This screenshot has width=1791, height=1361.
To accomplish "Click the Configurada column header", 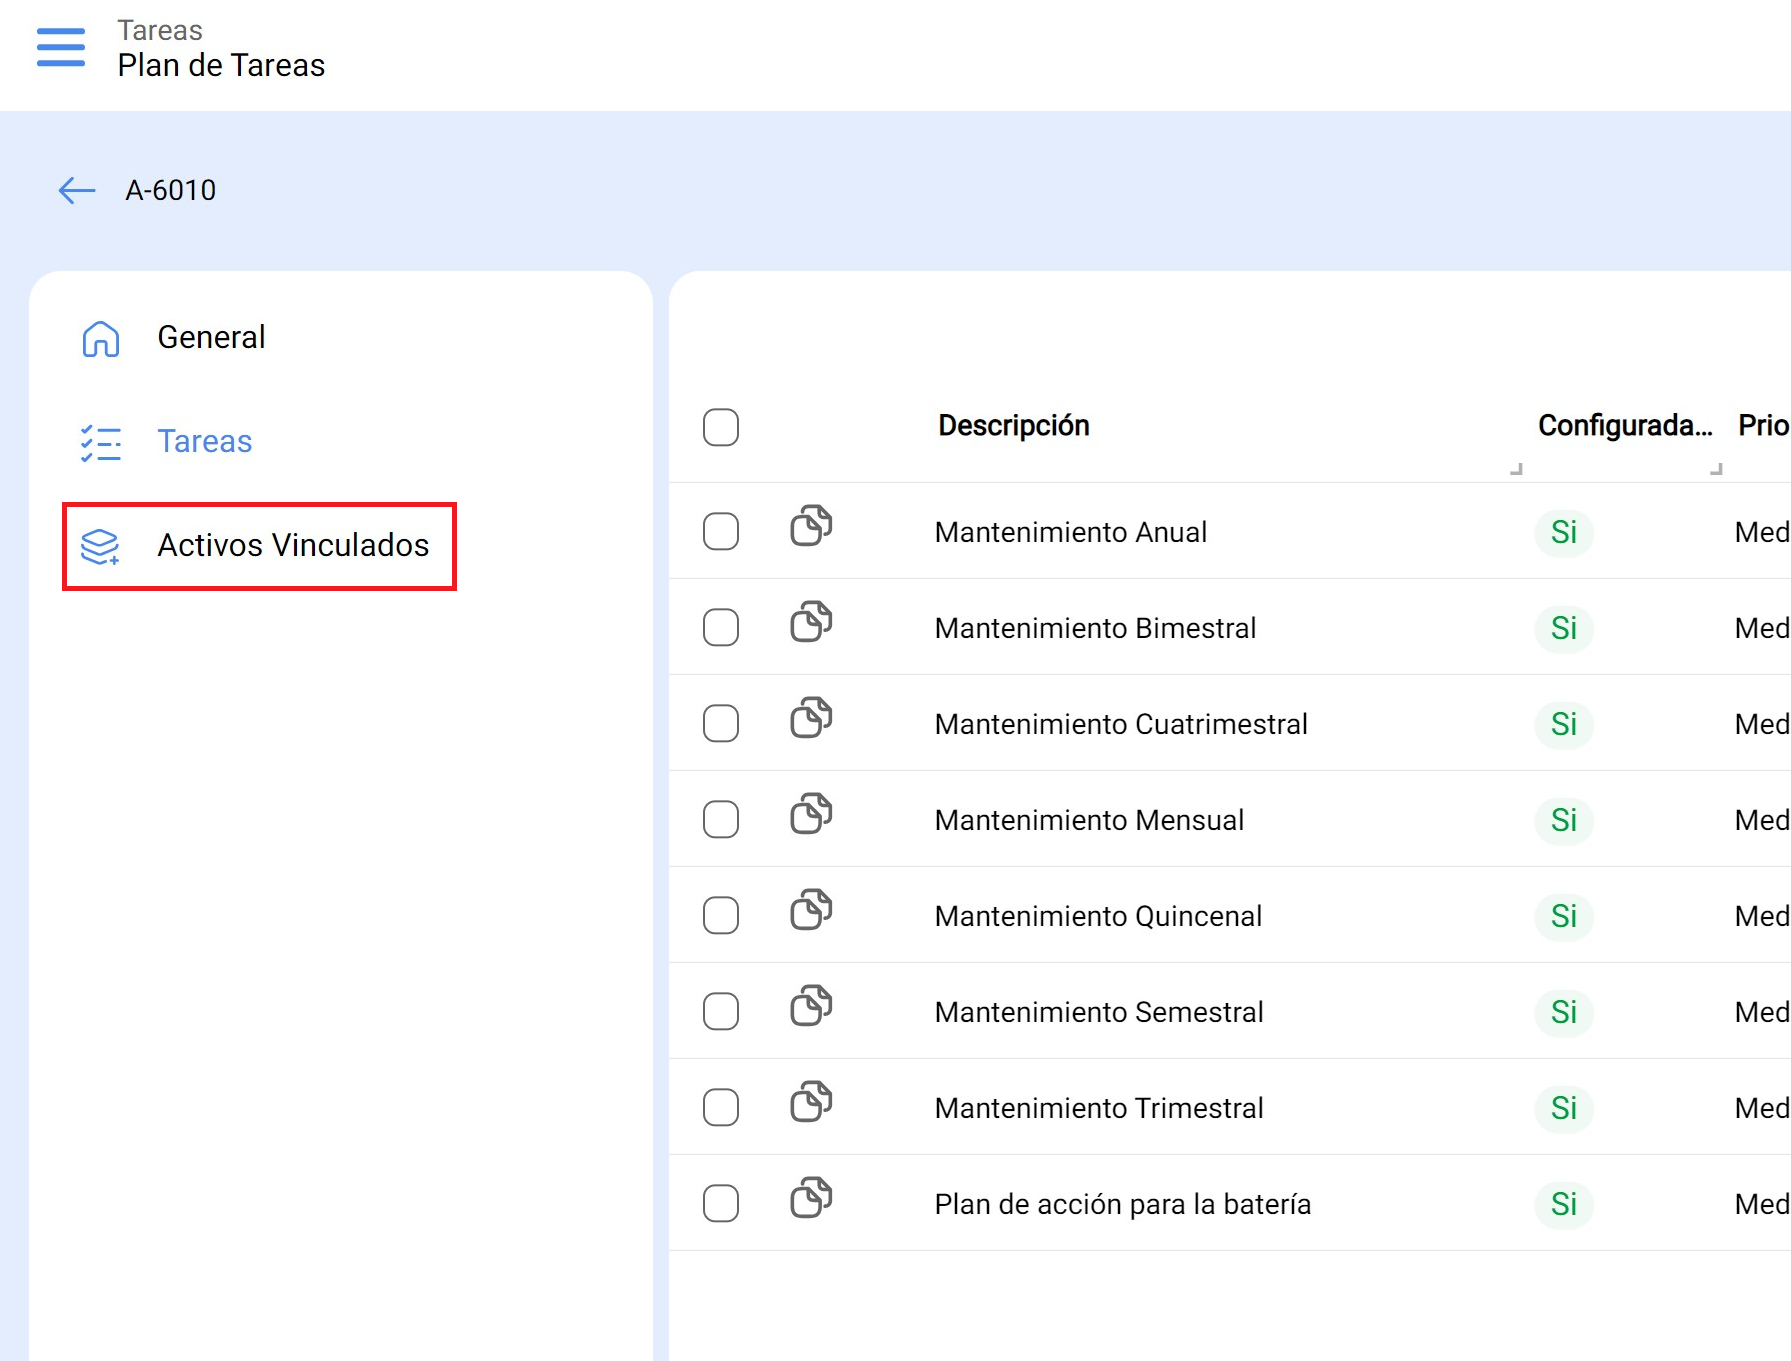I will coord(1623,426).
